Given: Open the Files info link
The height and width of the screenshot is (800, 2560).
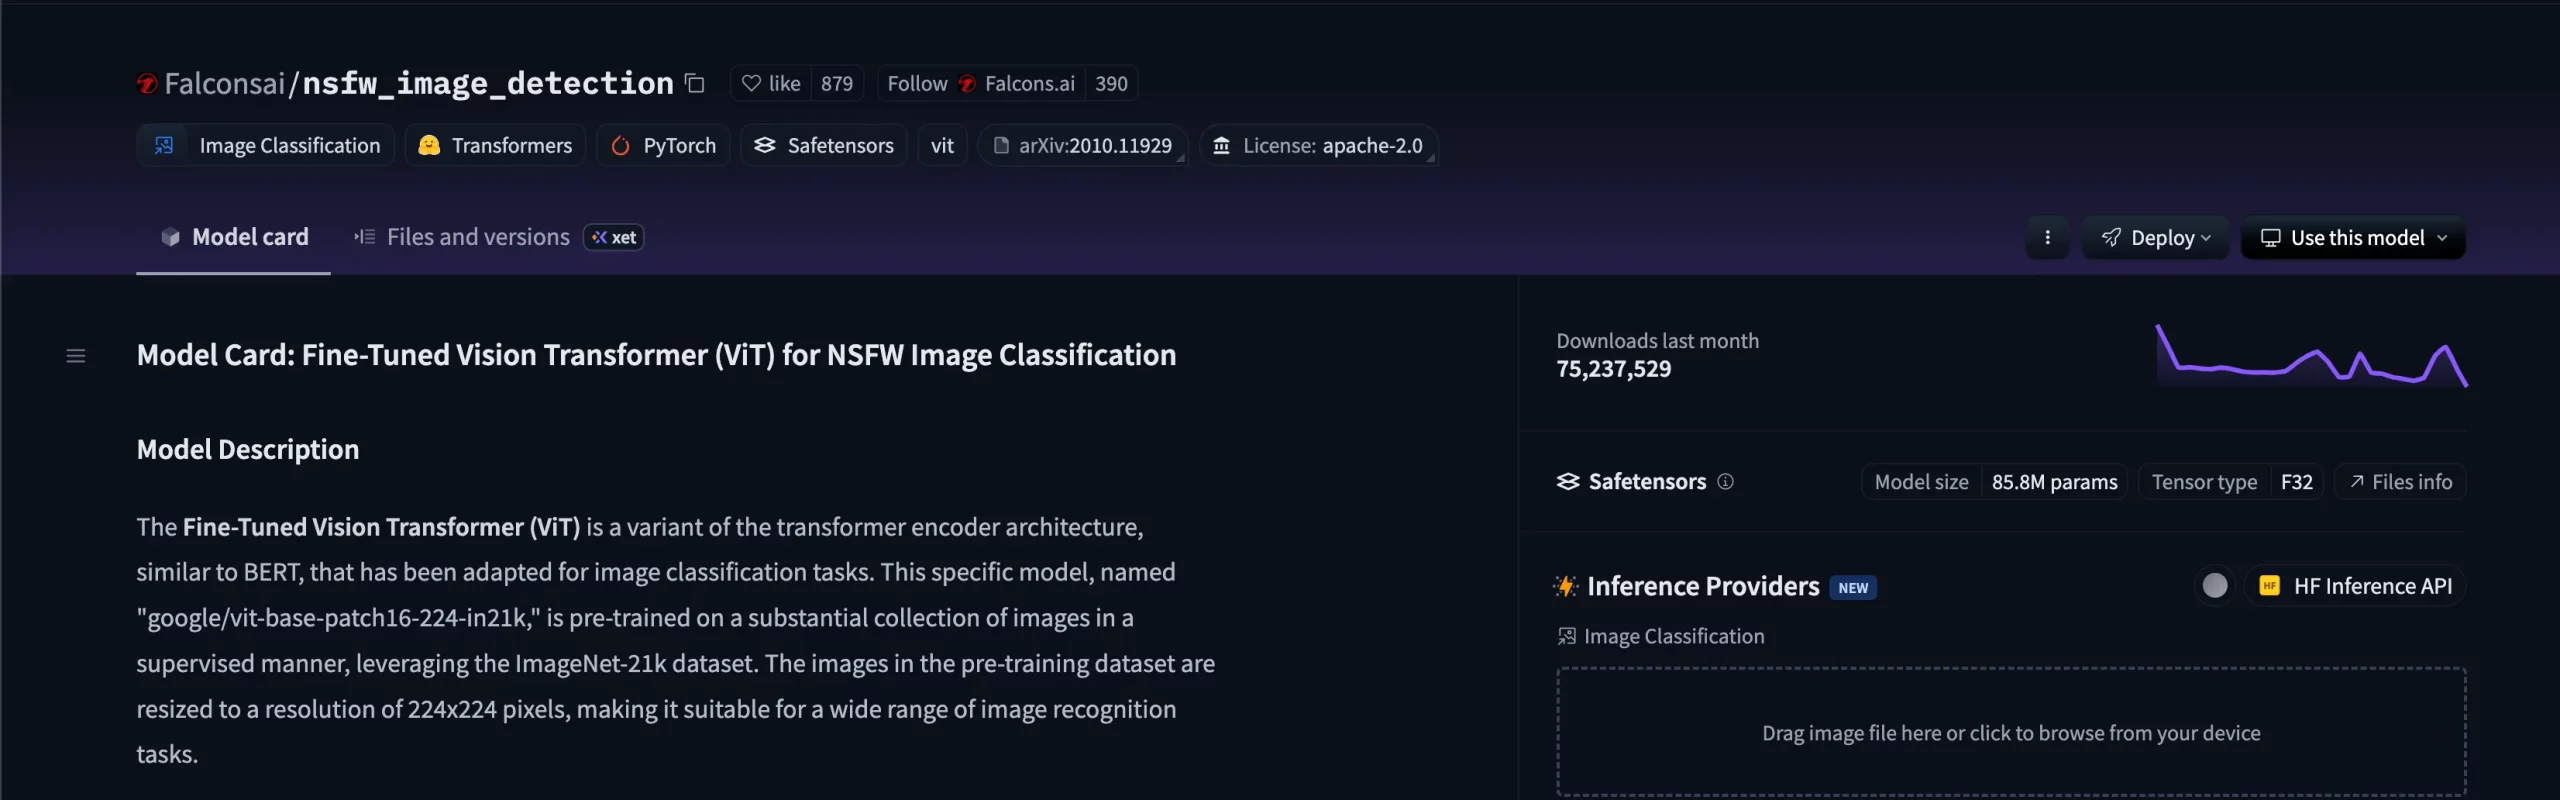Looking at the screenshot, I should [x=2400, y=482].
